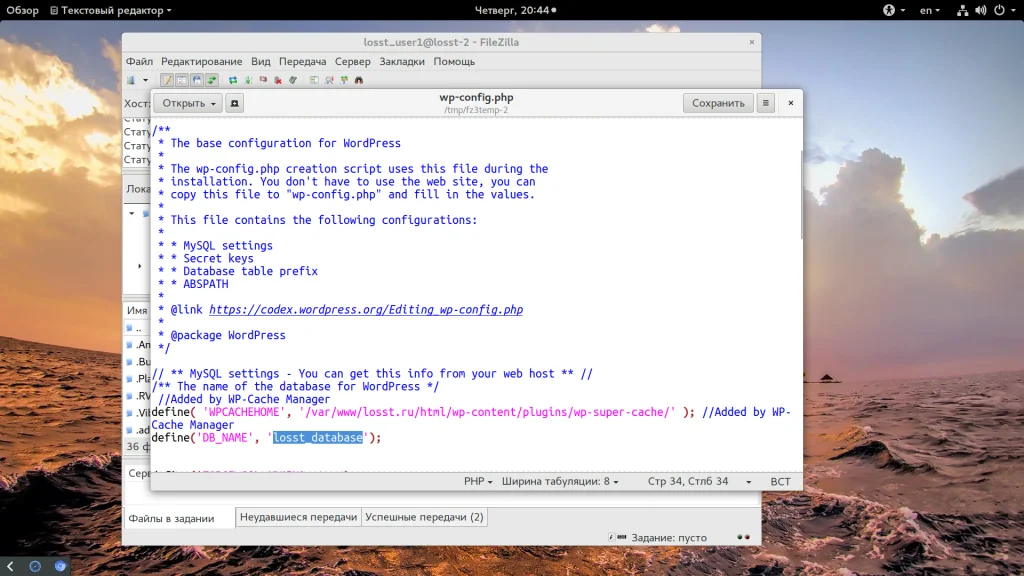Open PHP language selector dropdown

pyautogui.click(x=478, y=482)
